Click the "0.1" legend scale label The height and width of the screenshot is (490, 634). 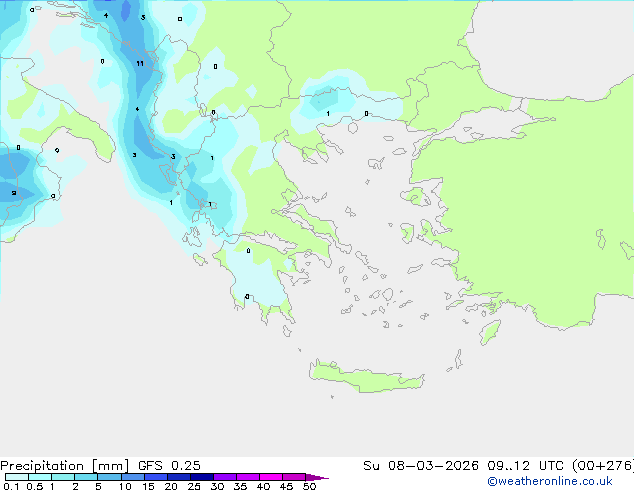tap(11, 486)
